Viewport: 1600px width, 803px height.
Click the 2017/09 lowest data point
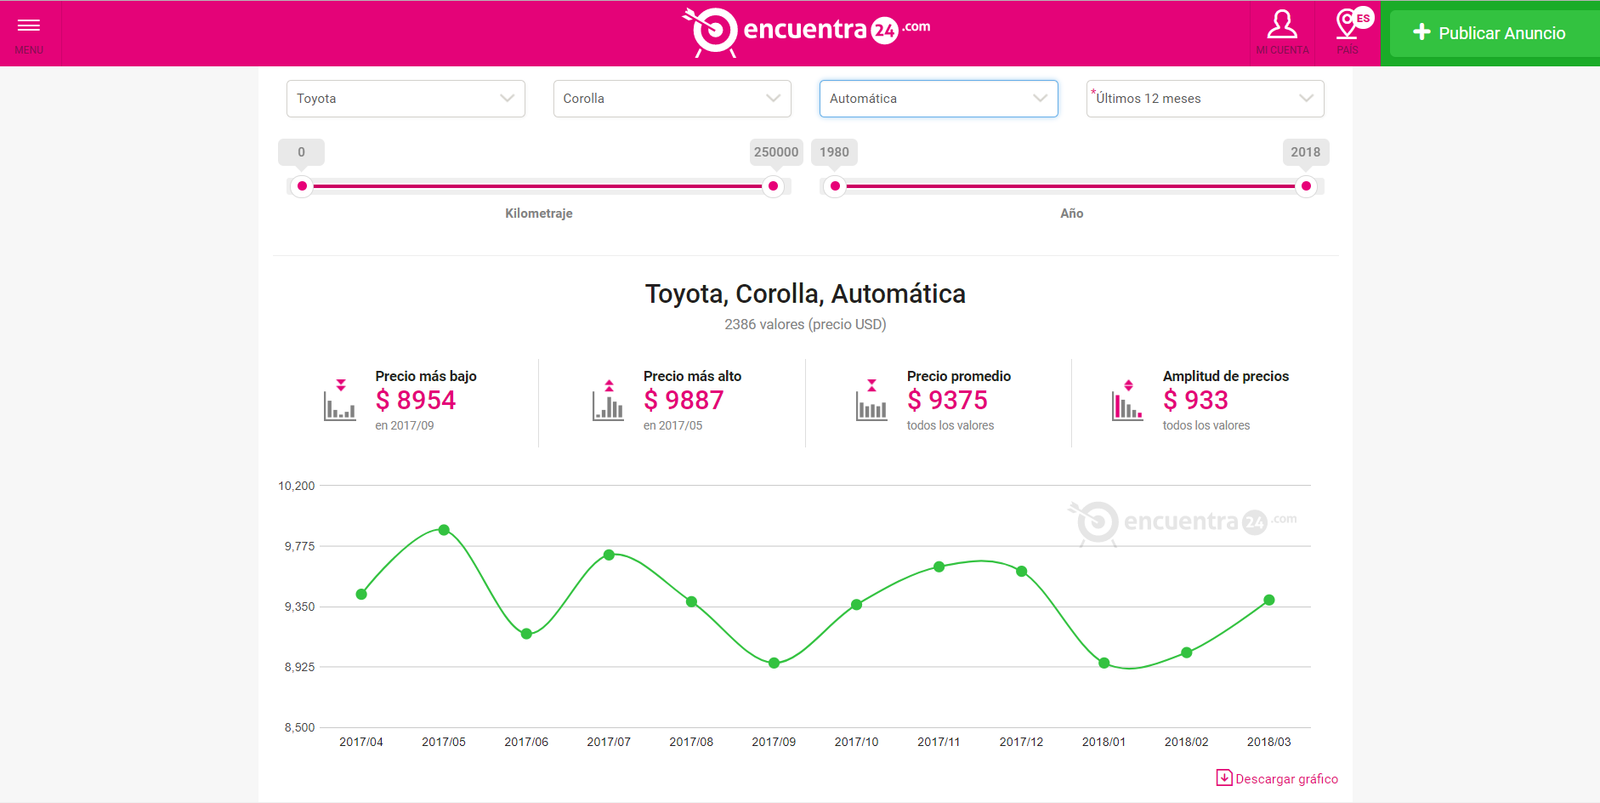click(774, 663)
